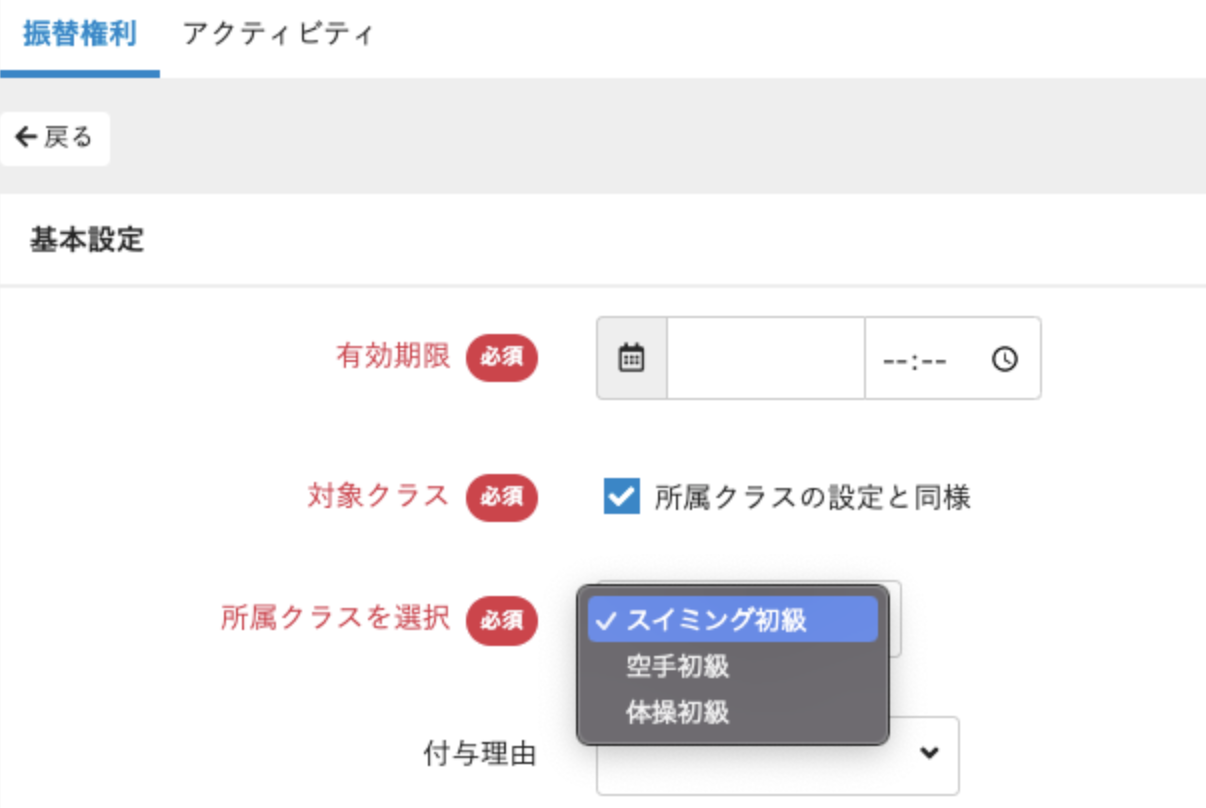
Task: Click the --:-- time input
Action: tap(952, 359)
